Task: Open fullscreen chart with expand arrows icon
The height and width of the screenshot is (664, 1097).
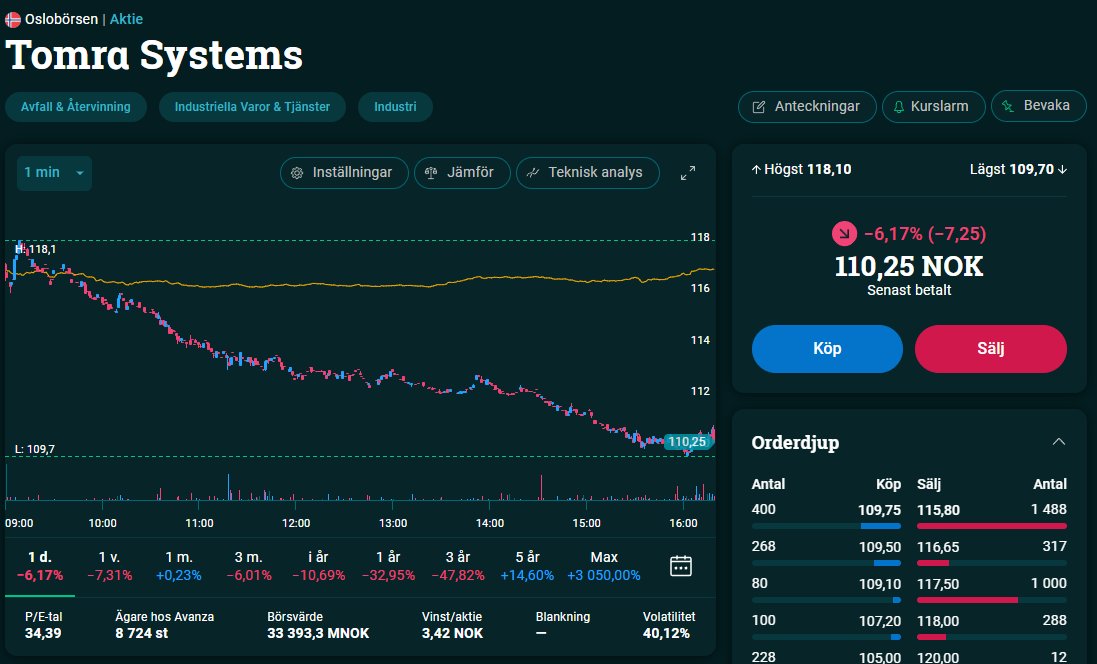Action: click(x=688, y=173)
